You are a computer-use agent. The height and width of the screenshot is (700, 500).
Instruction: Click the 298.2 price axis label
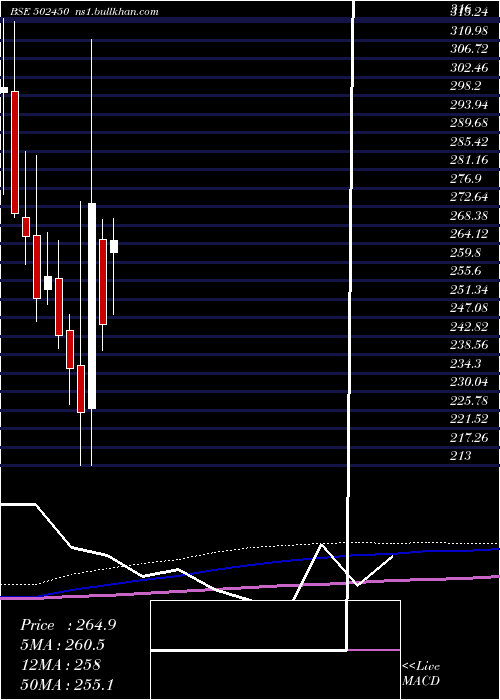(x=465, y=86)
